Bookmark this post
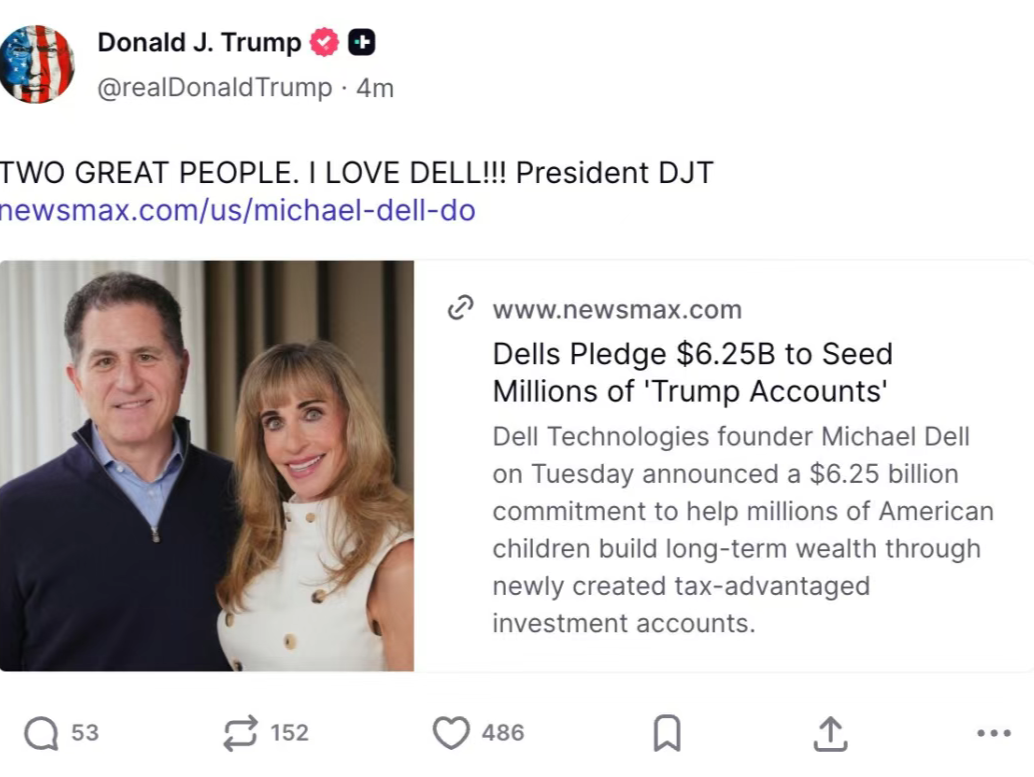 pyautogui.click(x=666, y=733)
